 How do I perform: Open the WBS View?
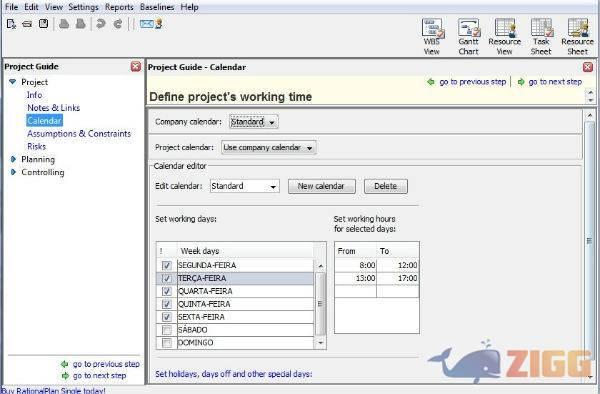432,37
